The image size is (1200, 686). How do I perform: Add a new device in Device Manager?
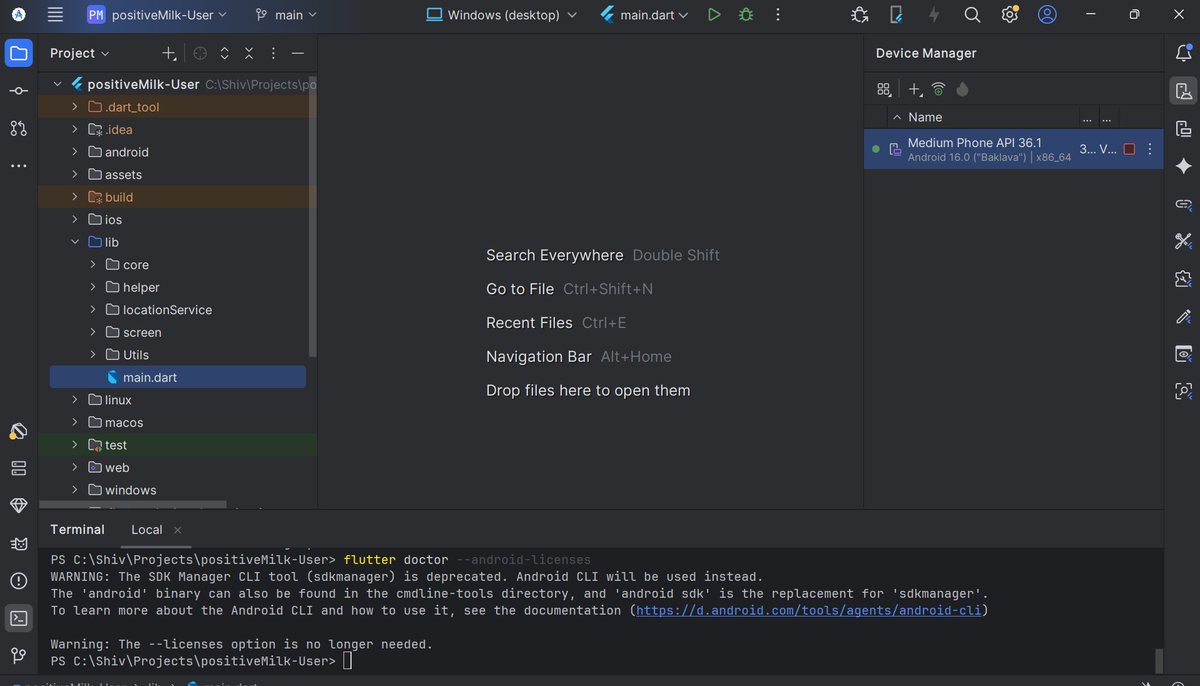click(x=915, y=89)
